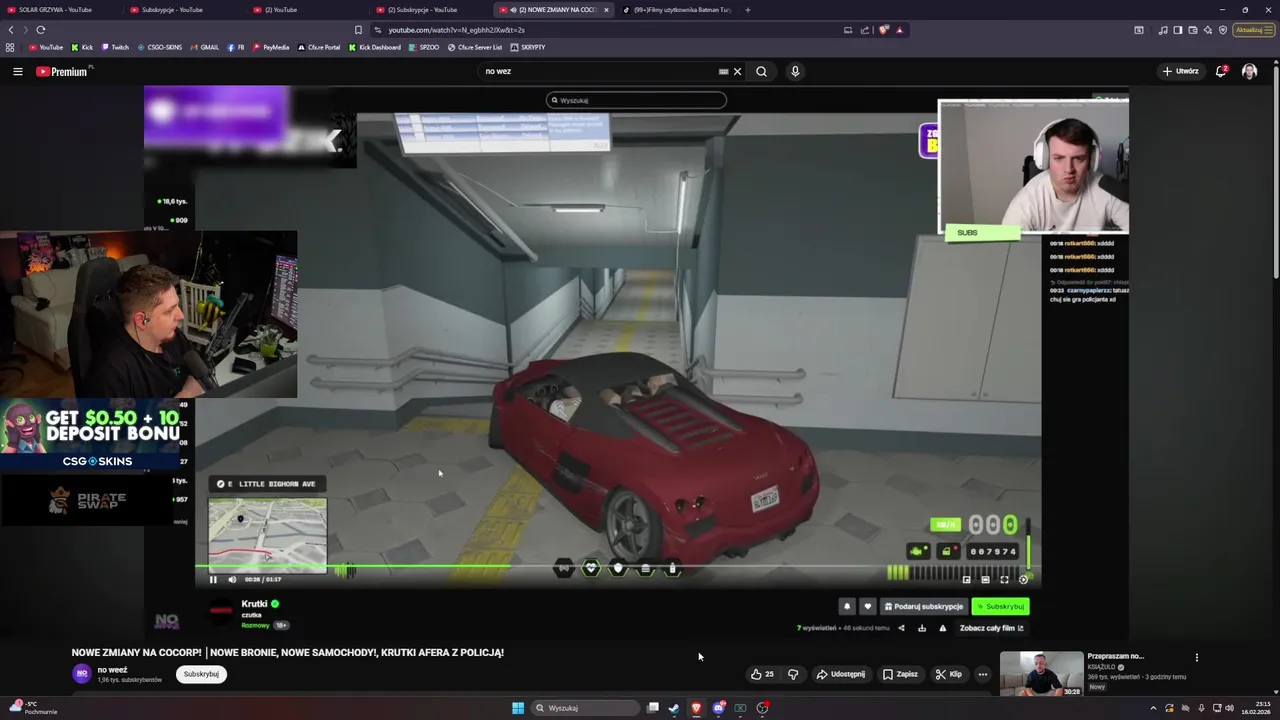
Task: Click the Brave Shields lion icon
Action: (883, 30)
